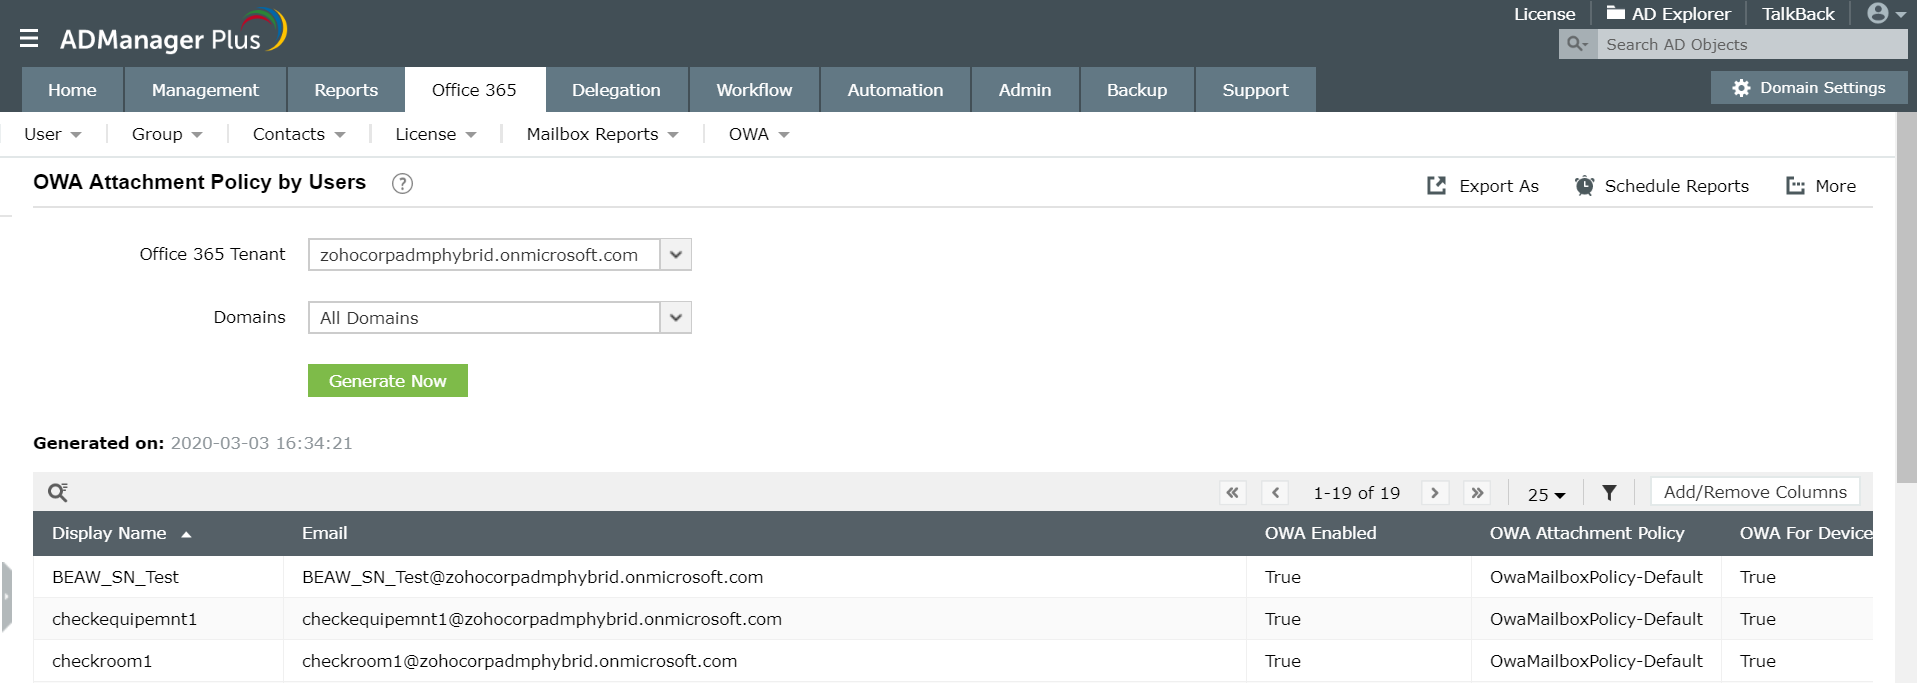Open the Group submenu dropdown
This screenshot has width=1917, height=683.
tap(167, 134)
